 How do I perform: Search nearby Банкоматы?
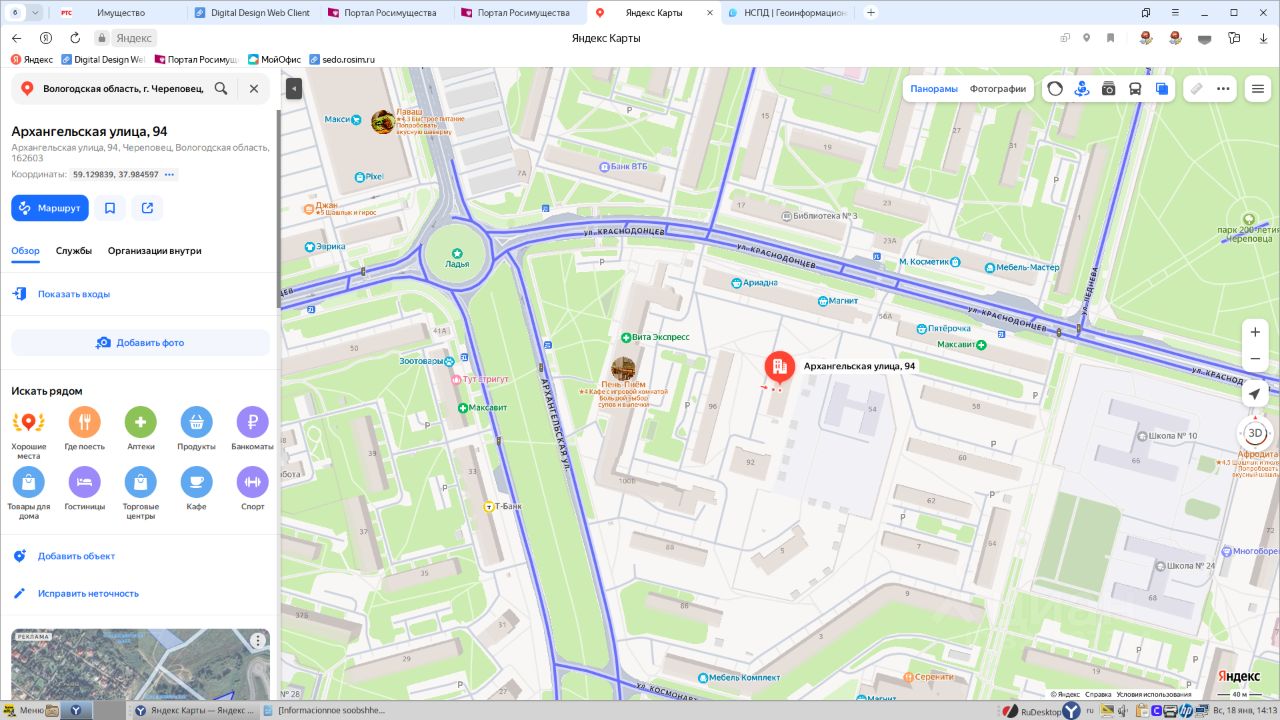[x=253, y=429]
